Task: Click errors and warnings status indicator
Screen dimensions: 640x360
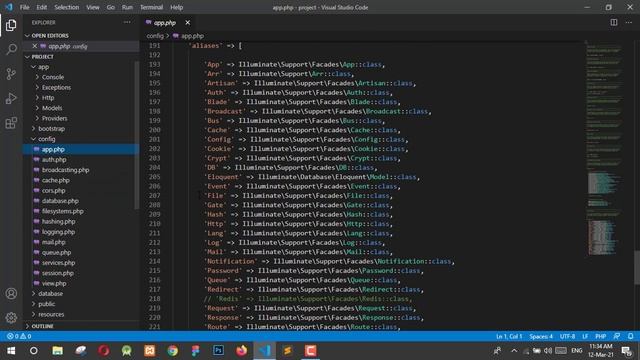Action: point(19,336)
